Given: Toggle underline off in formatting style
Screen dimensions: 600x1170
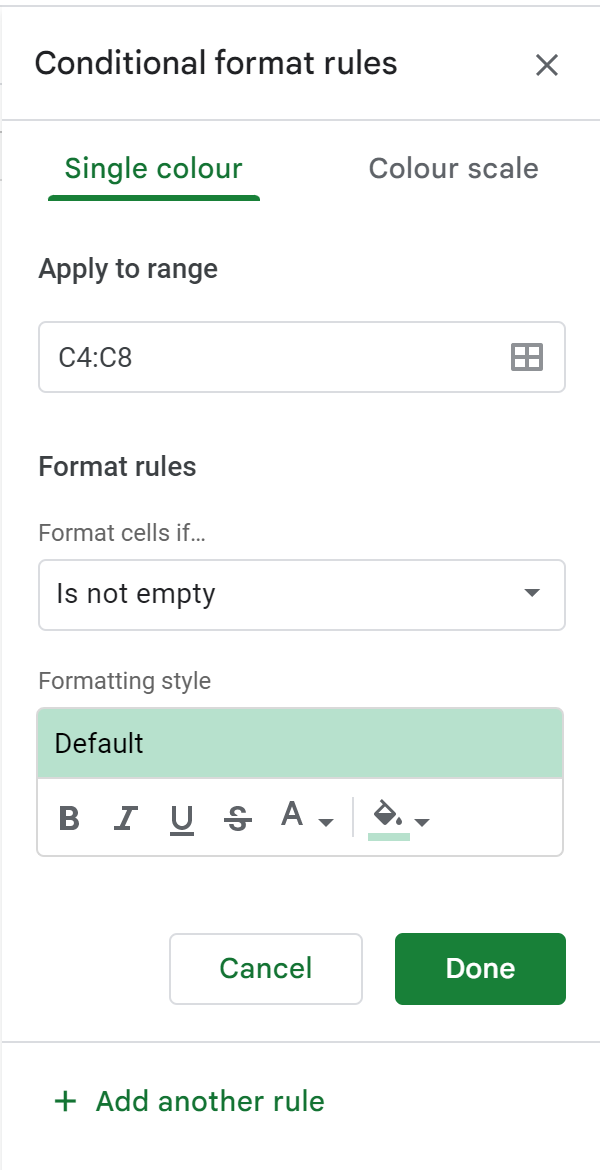Looking at the screenshot, I should pos(181,818).
